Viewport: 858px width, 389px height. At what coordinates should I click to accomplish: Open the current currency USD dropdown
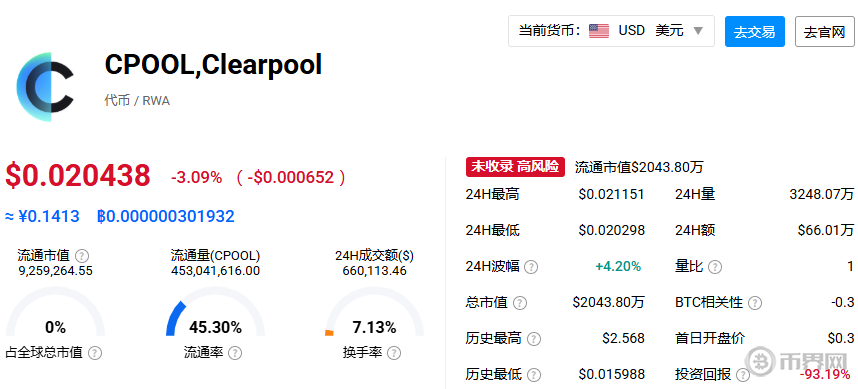(x=611, y=31)
